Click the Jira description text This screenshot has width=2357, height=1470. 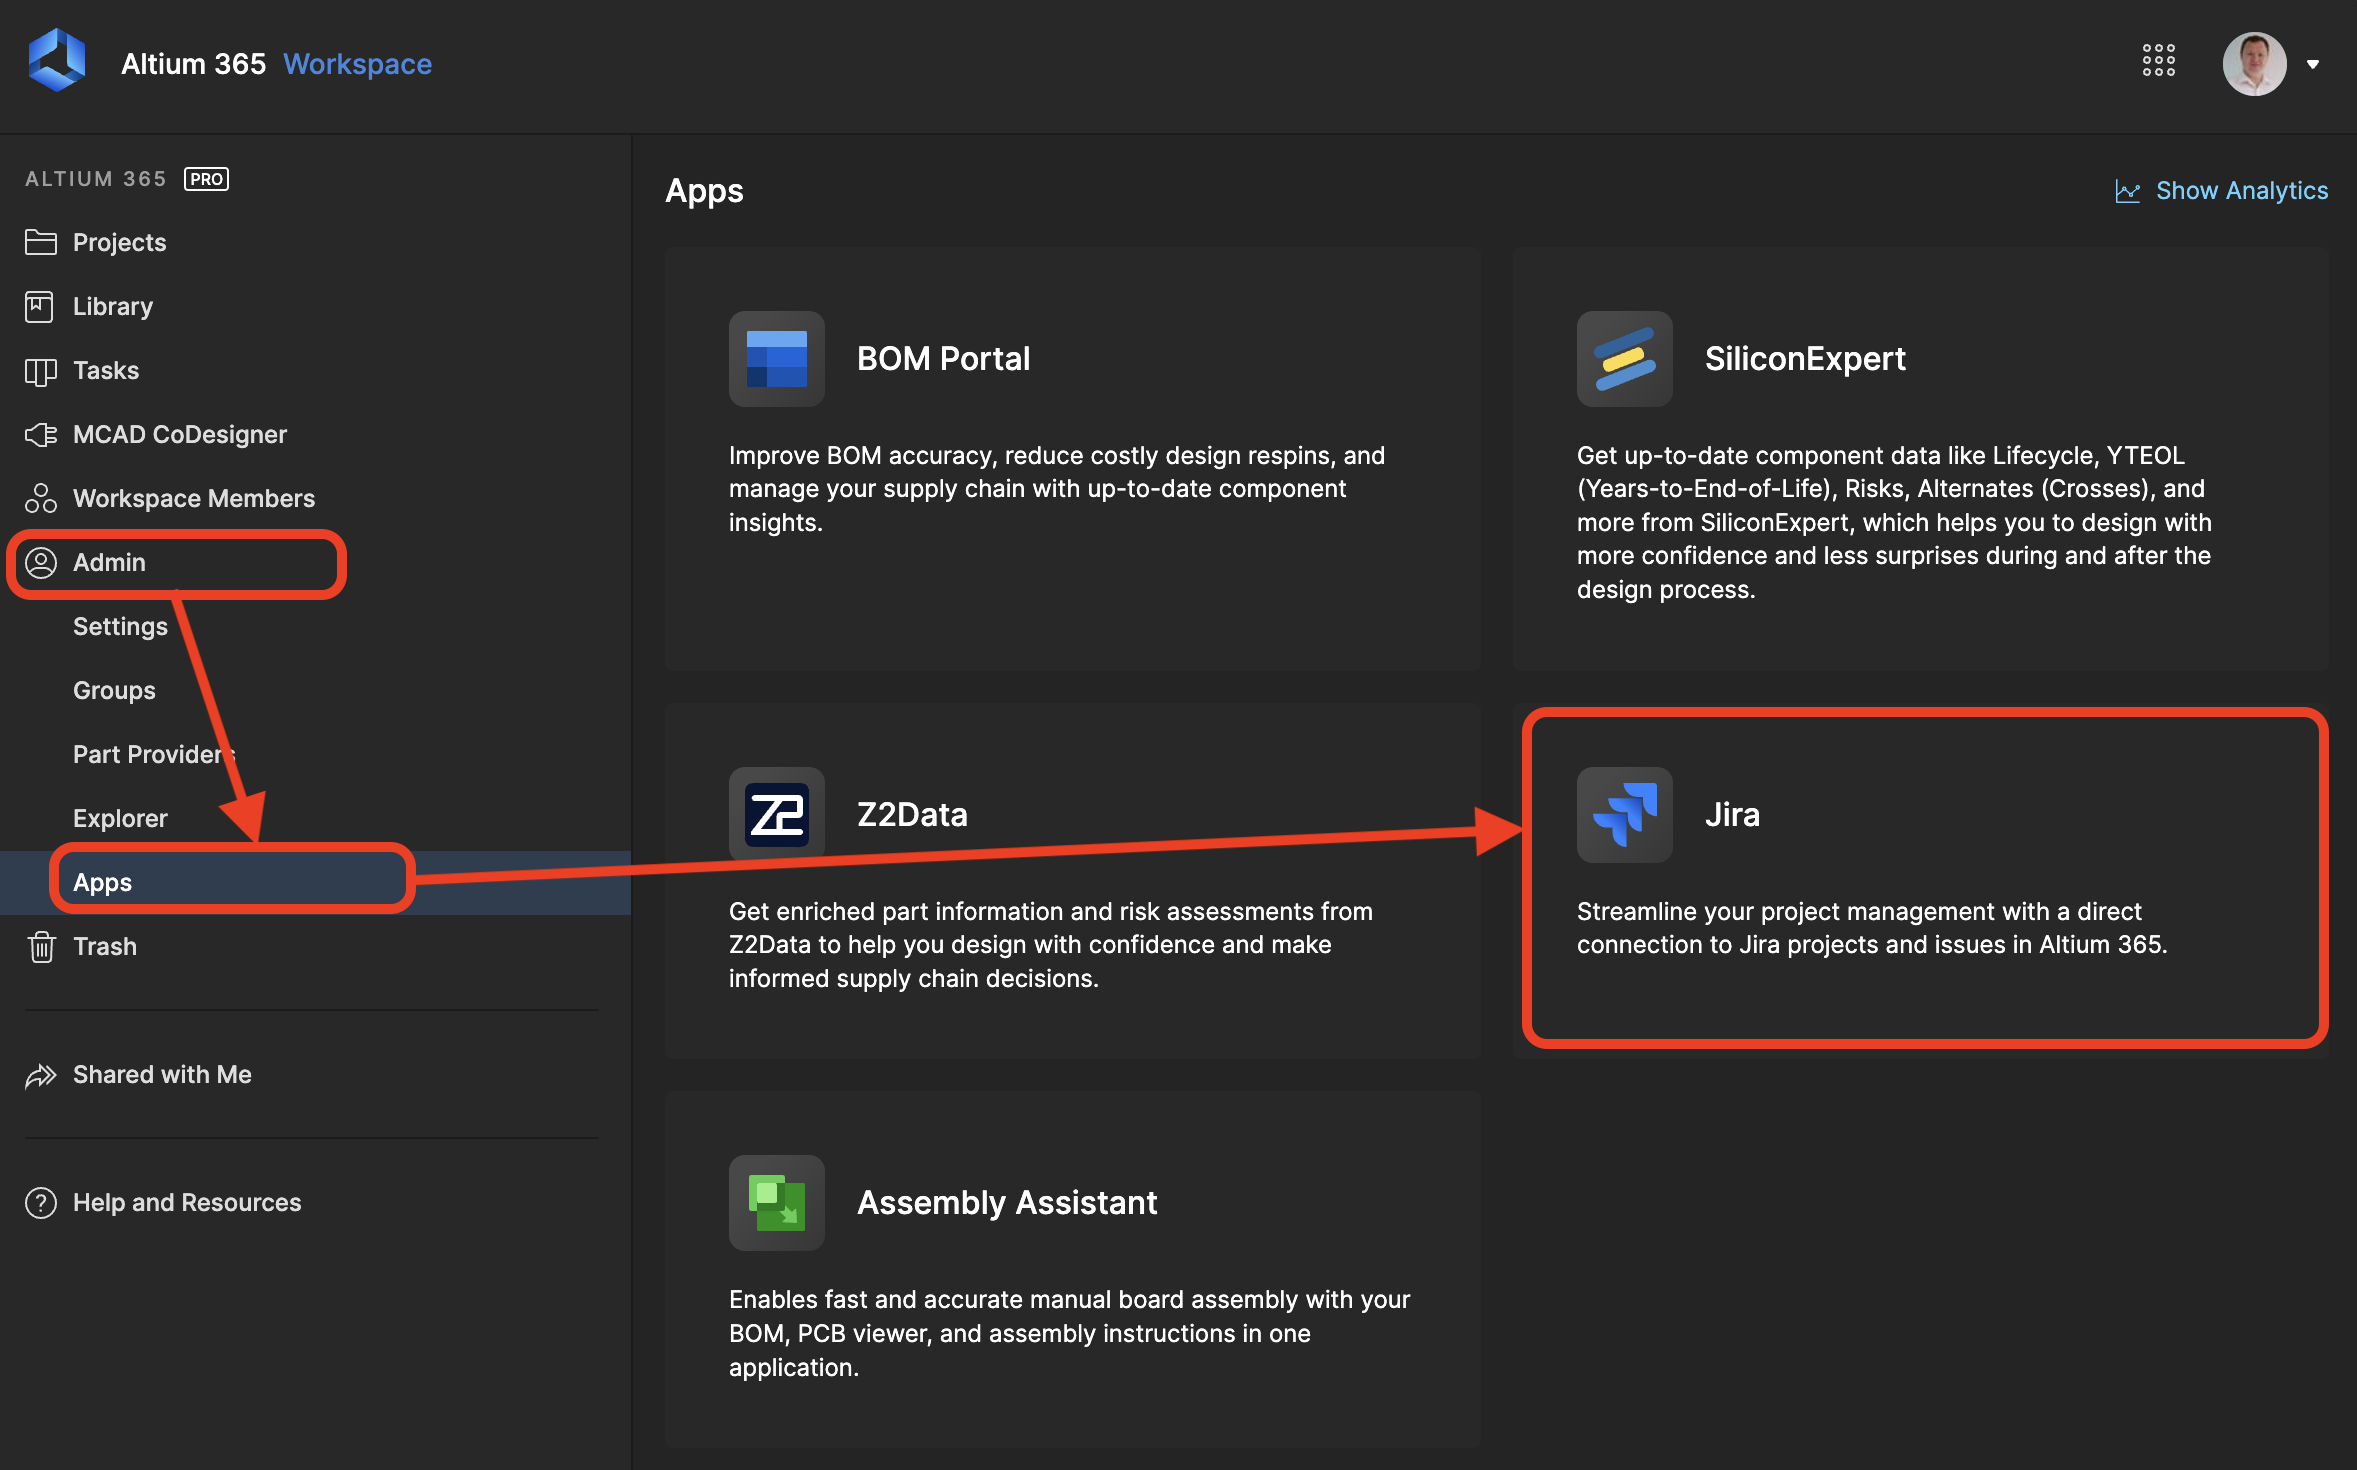(x=1872, y=928)
